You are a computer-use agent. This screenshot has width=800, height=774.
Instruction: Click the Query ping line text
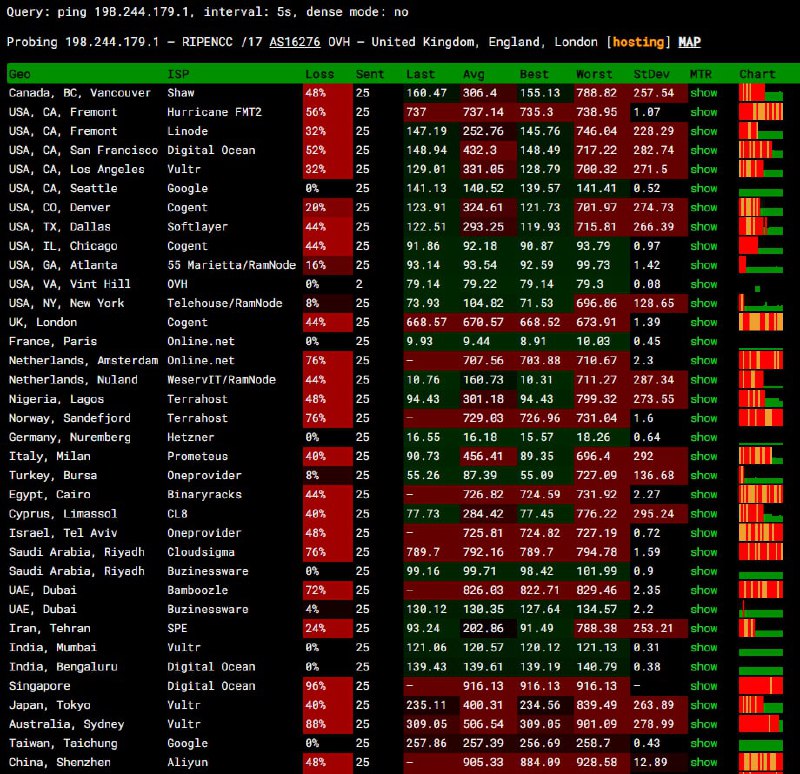coord(208,12)
